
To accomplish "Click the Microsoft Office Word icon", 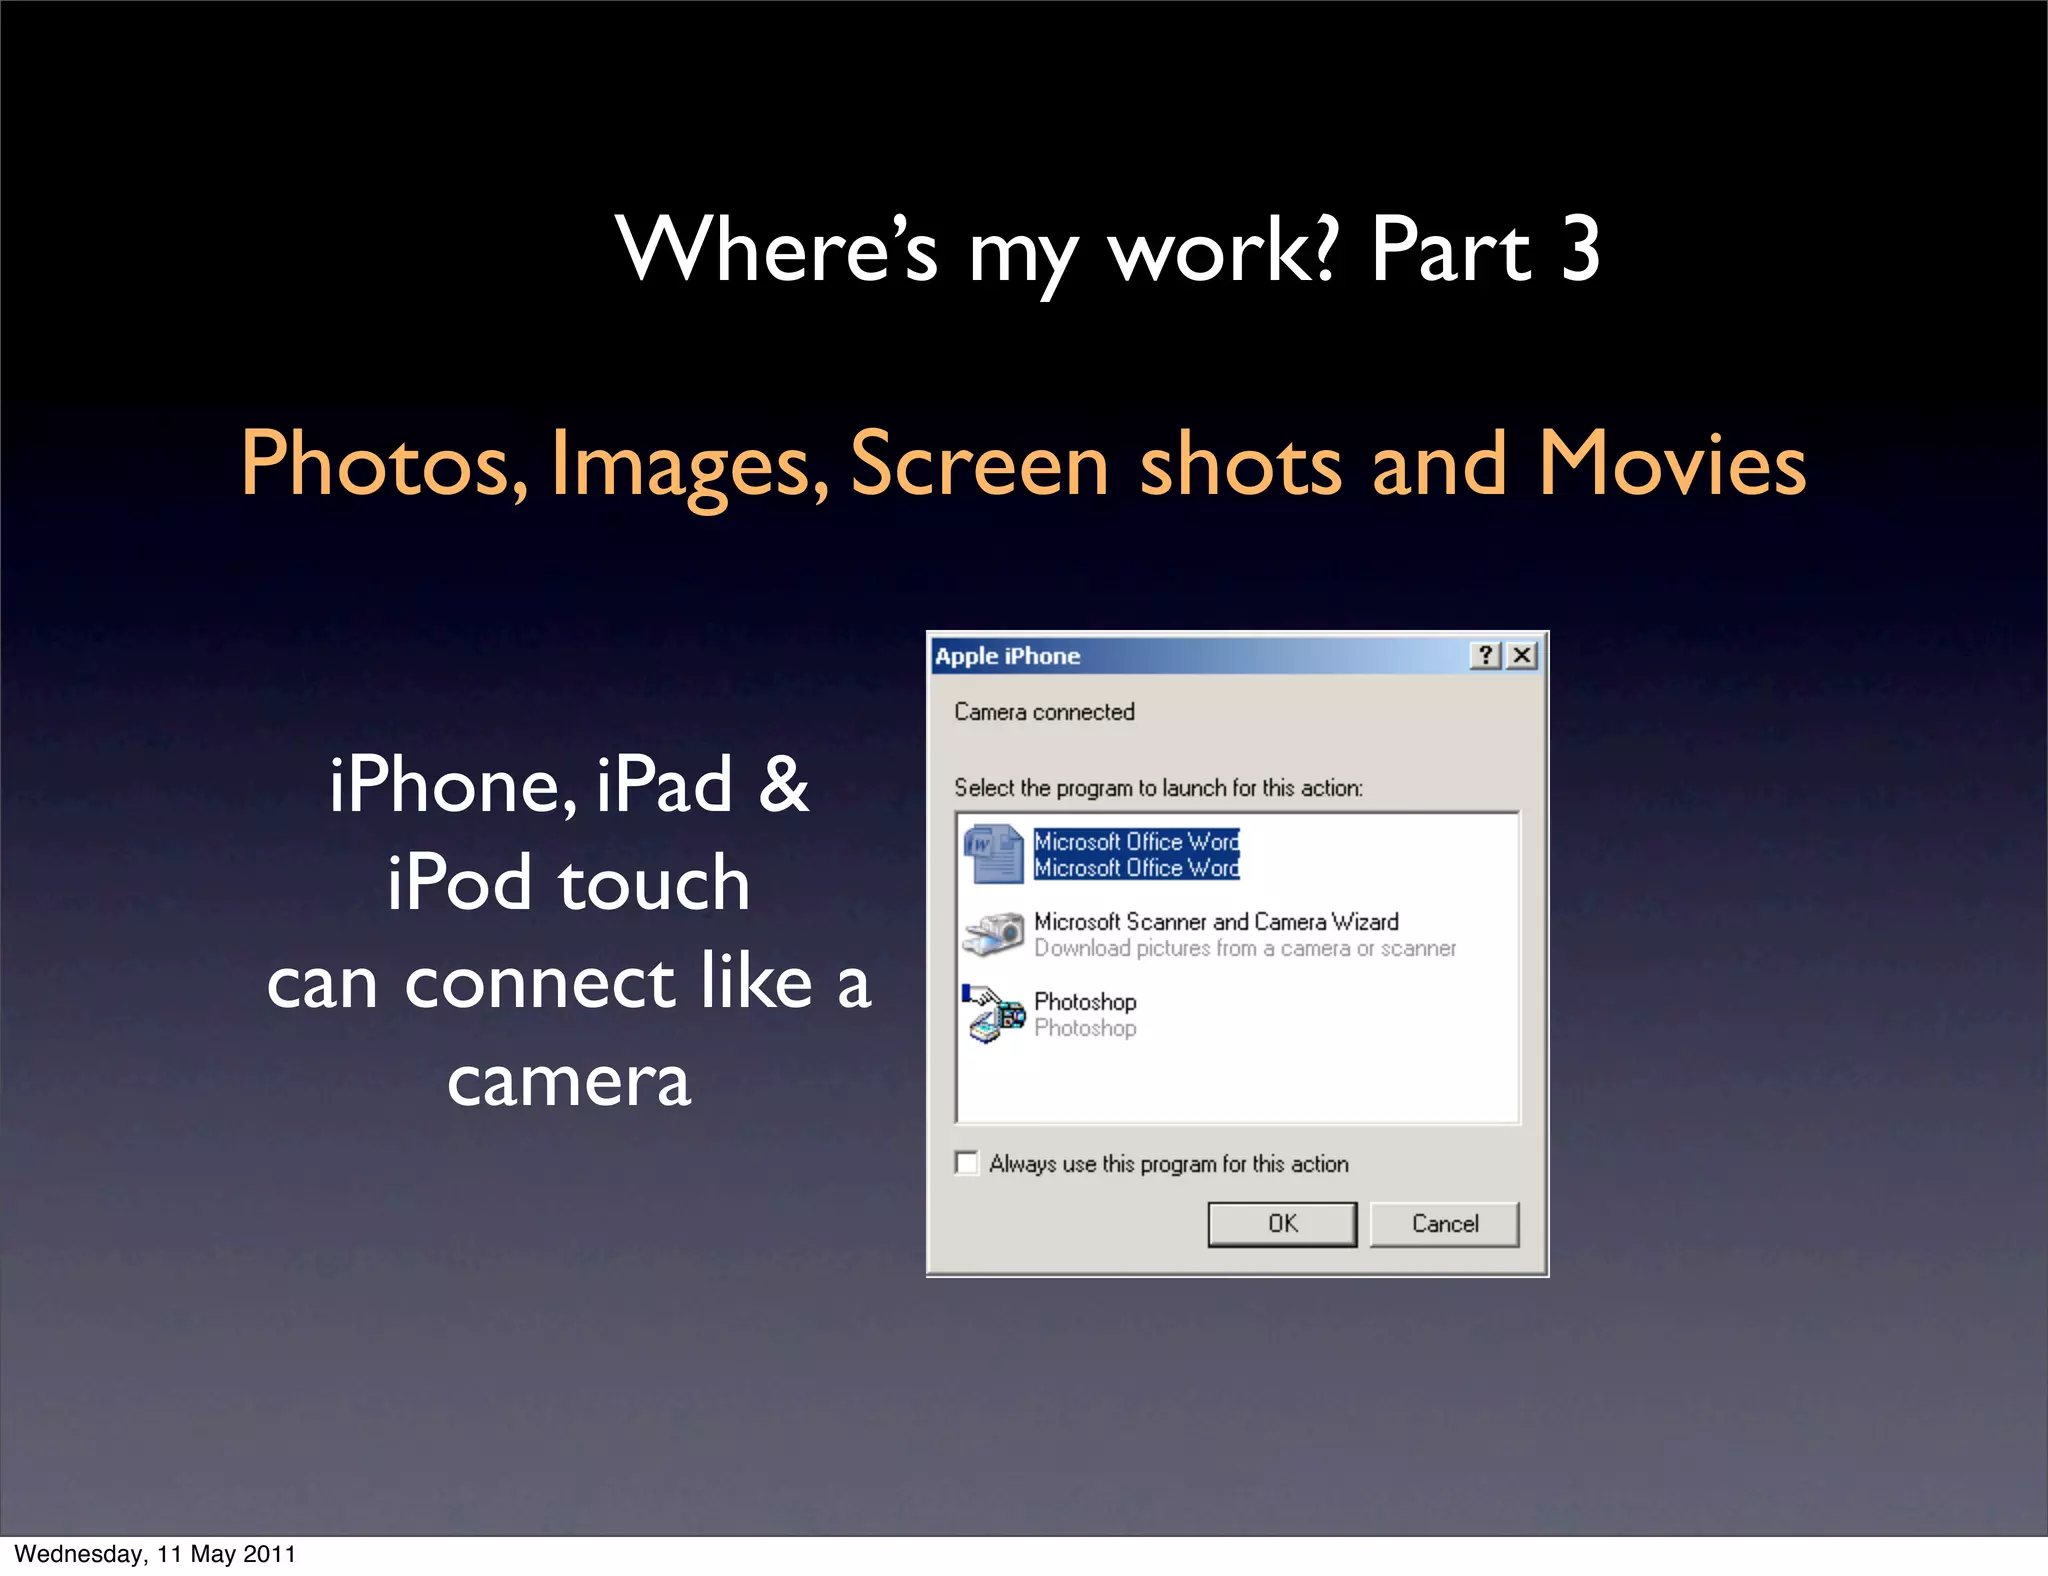I will [994, 854].
